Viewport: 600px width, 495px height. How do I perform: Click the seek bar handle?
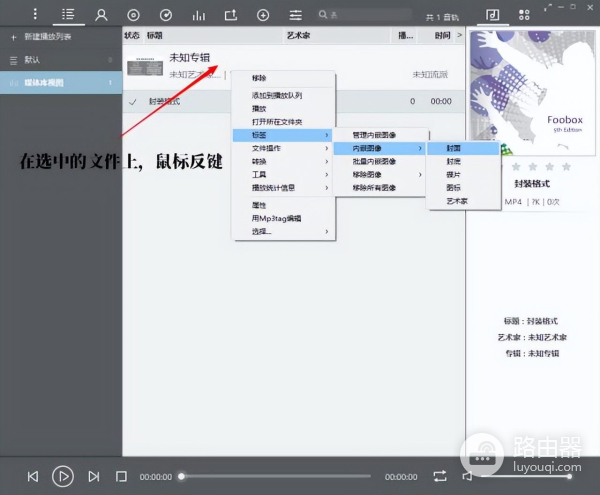[x=182, y=476]
